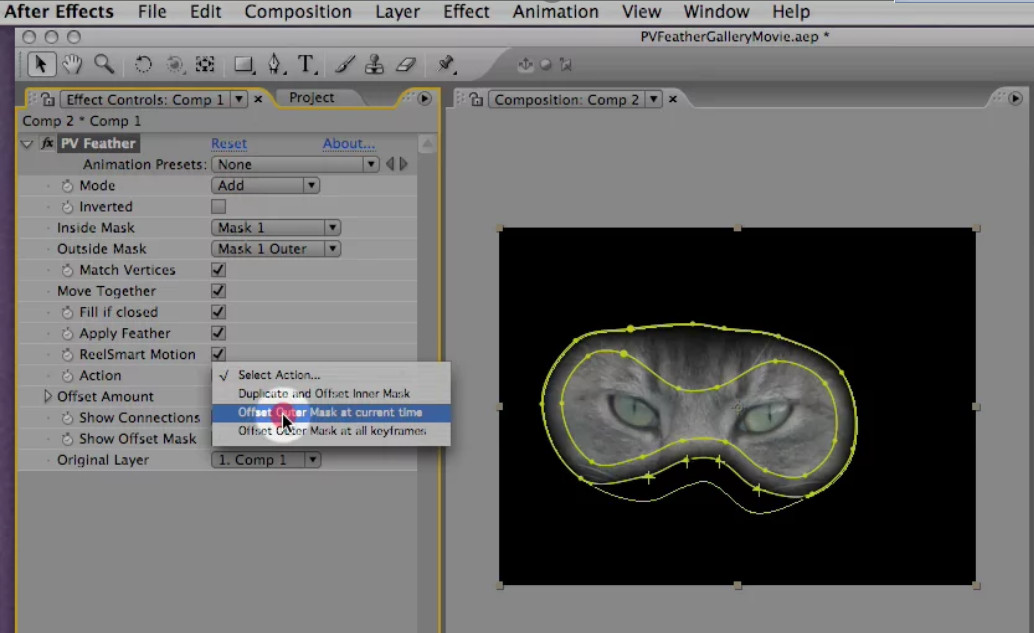Select the Zoom magnifier tool
This screenshot has width=1034, height=633.
coord(104,65)
